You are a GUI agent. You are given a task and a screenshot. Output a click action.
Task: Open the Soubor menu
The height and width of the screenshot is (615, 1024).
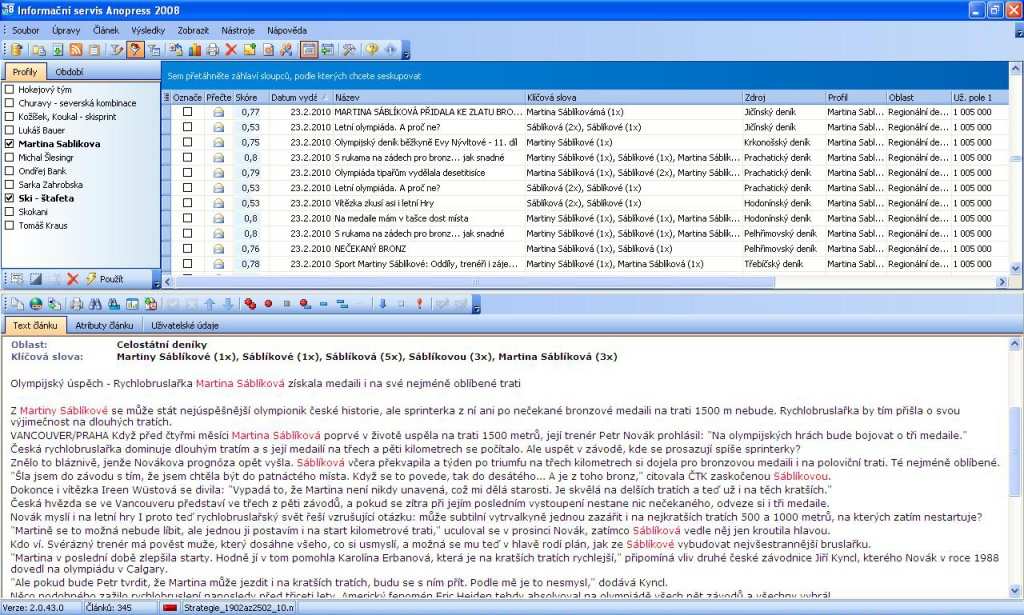pos(25,30)
